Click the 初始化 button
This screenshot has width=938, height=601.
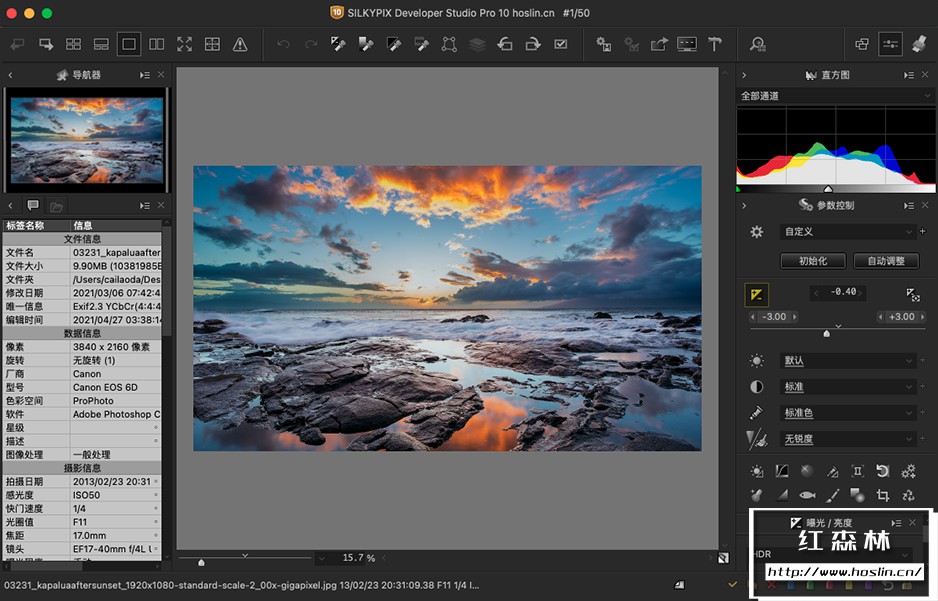coord(812,261)
